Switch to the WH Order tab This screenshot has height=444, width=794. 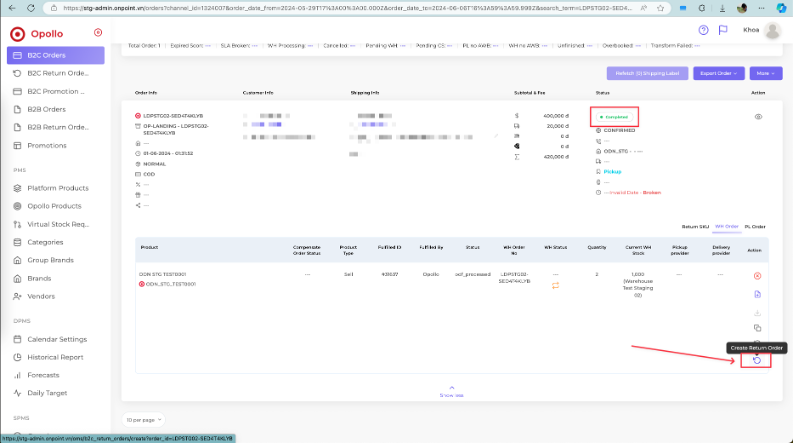tap(727, 227)
